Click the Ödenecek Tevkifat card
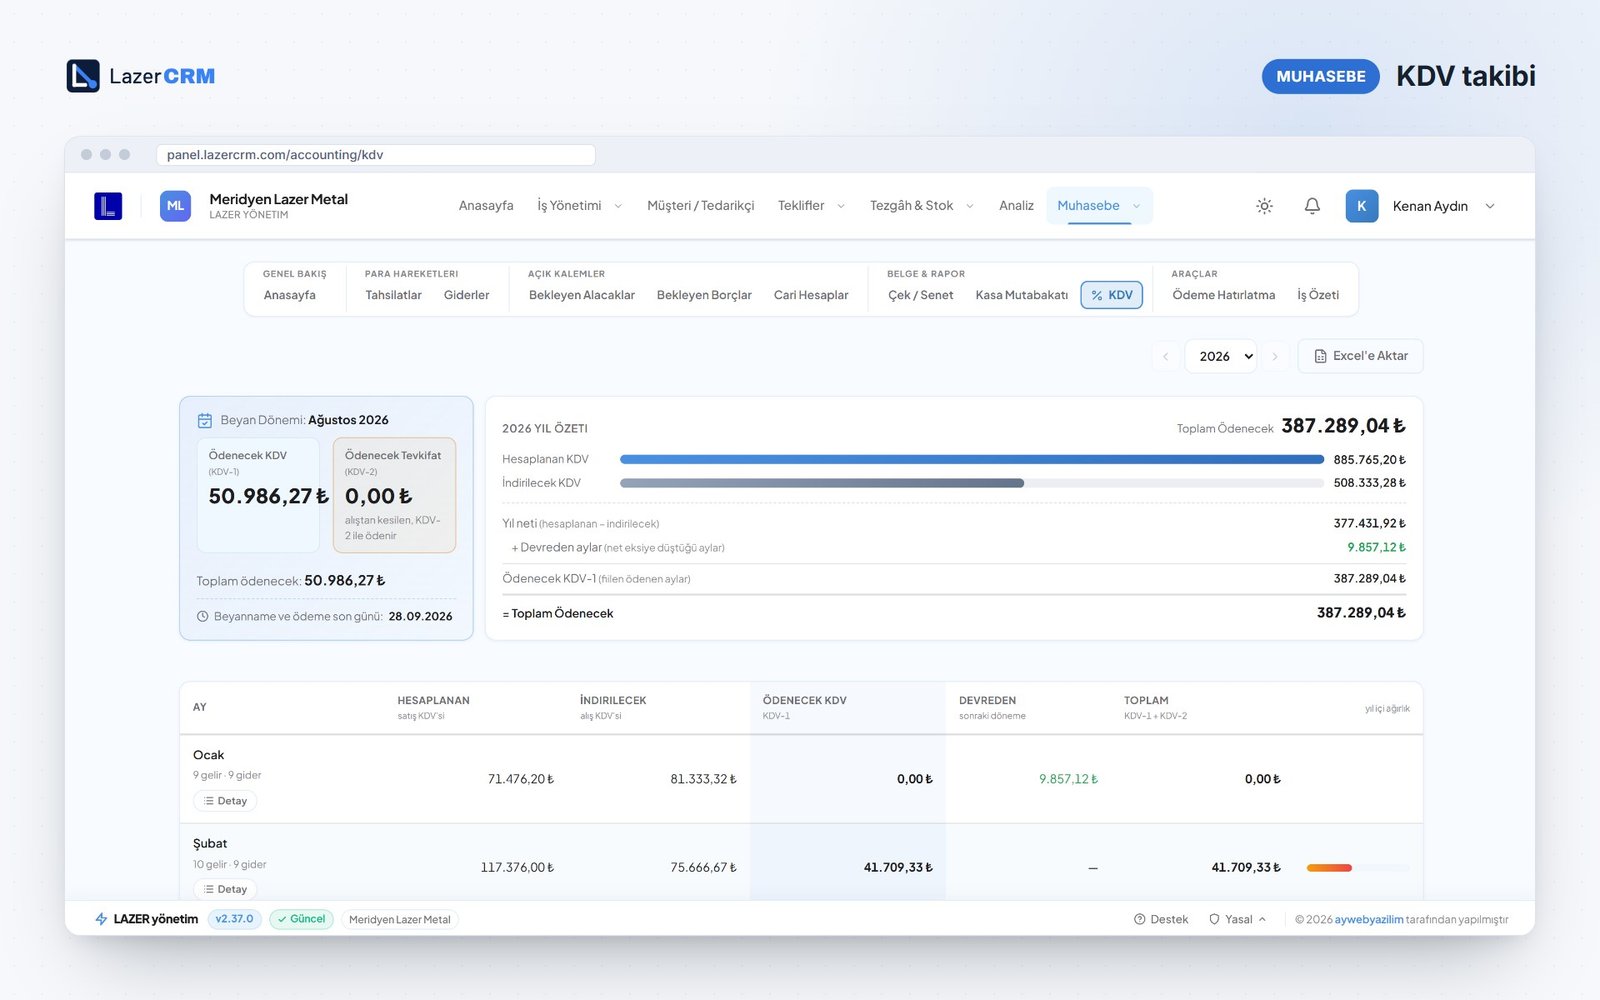The image size is (1600, 1000). click(x=394, y=495)
